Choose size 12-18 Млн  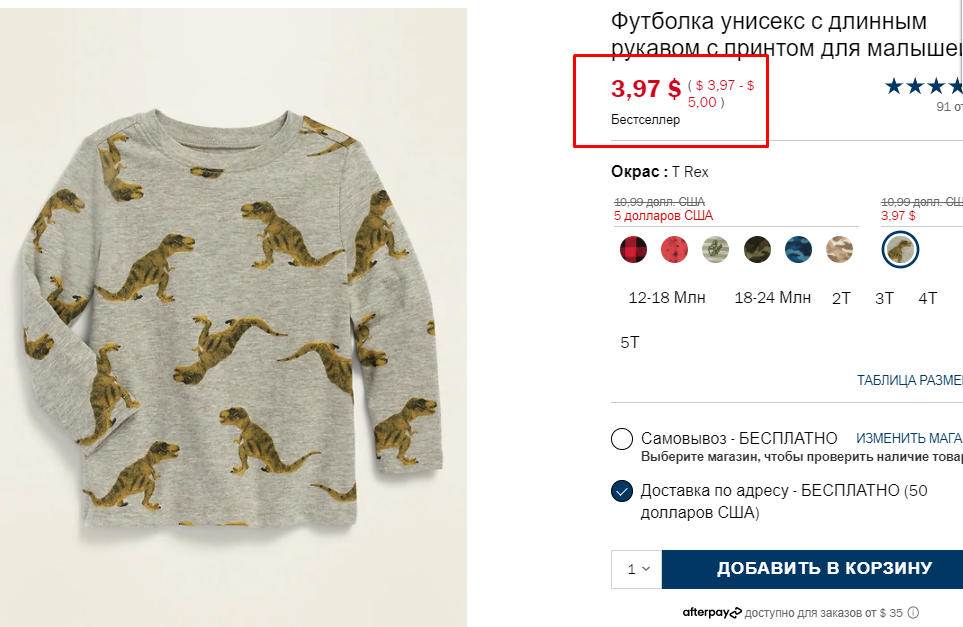(x=667, y=298)
